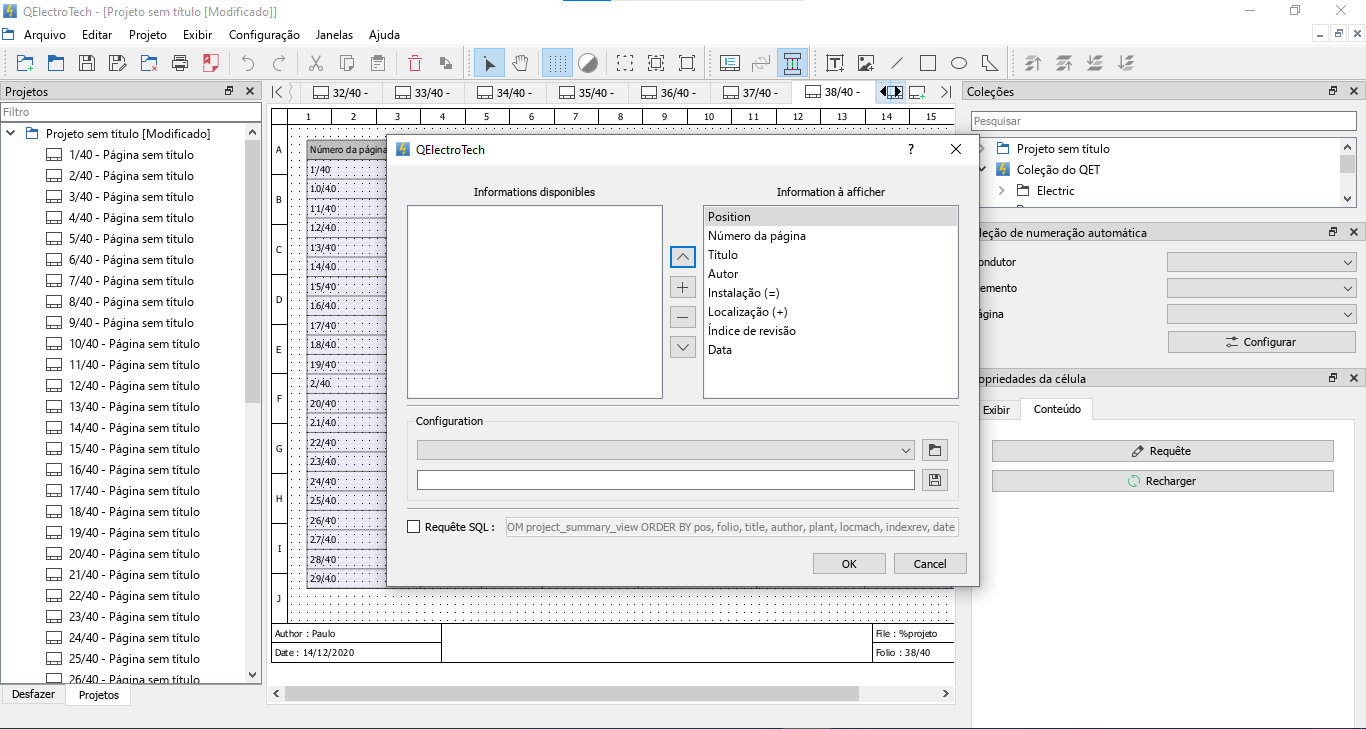Move selected item up with the up arrow button
The image size is (1366, 729).
pos(682,257)
